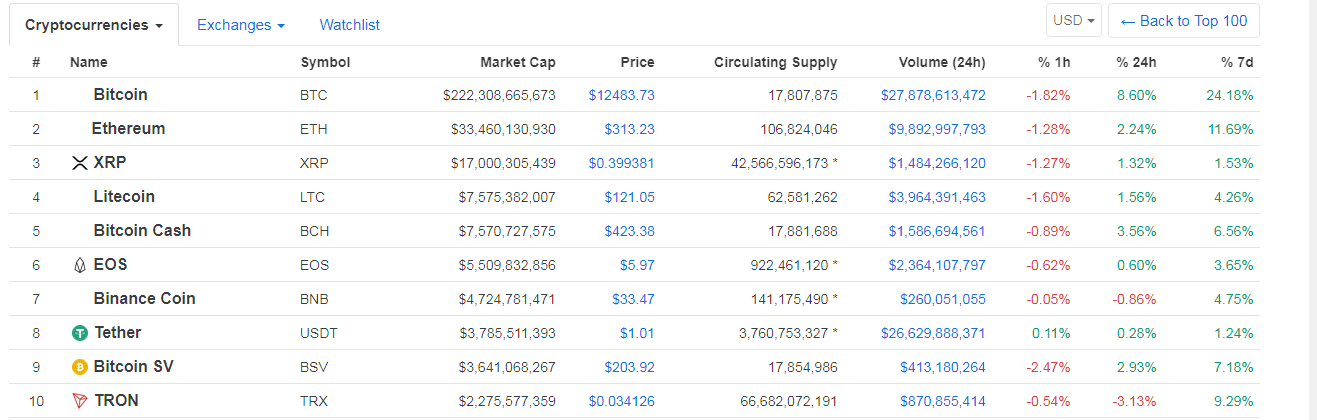This screenshot has height=420, width=1317.
Task: Click Litecoin's price of $121.05
Action: coord(629,197)
